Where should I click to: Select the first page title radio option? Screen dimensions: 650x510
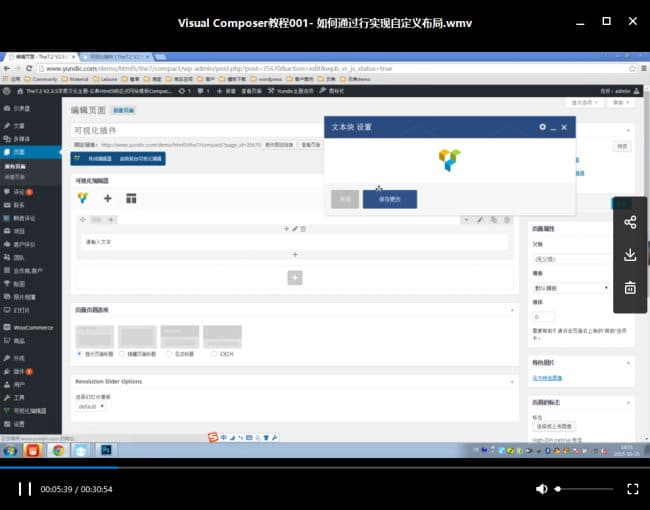tap(79, 354)
